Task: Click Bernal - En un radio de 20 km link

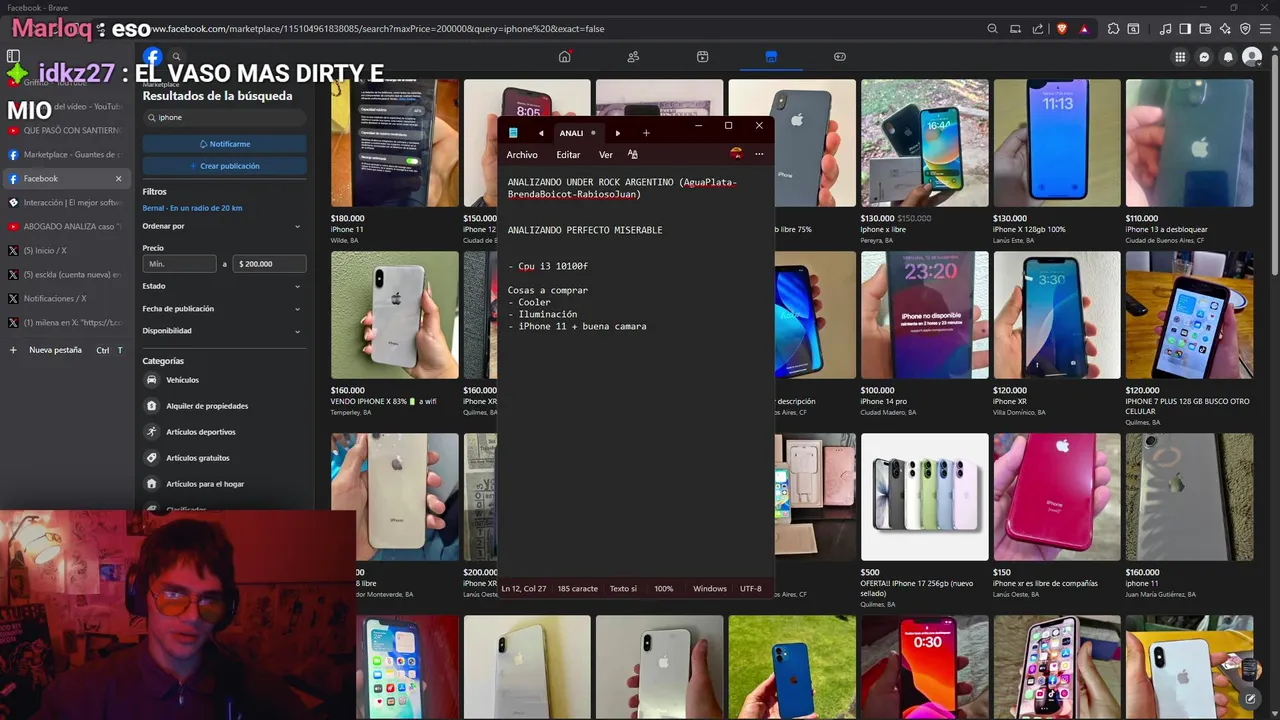Action: [192, 208]
